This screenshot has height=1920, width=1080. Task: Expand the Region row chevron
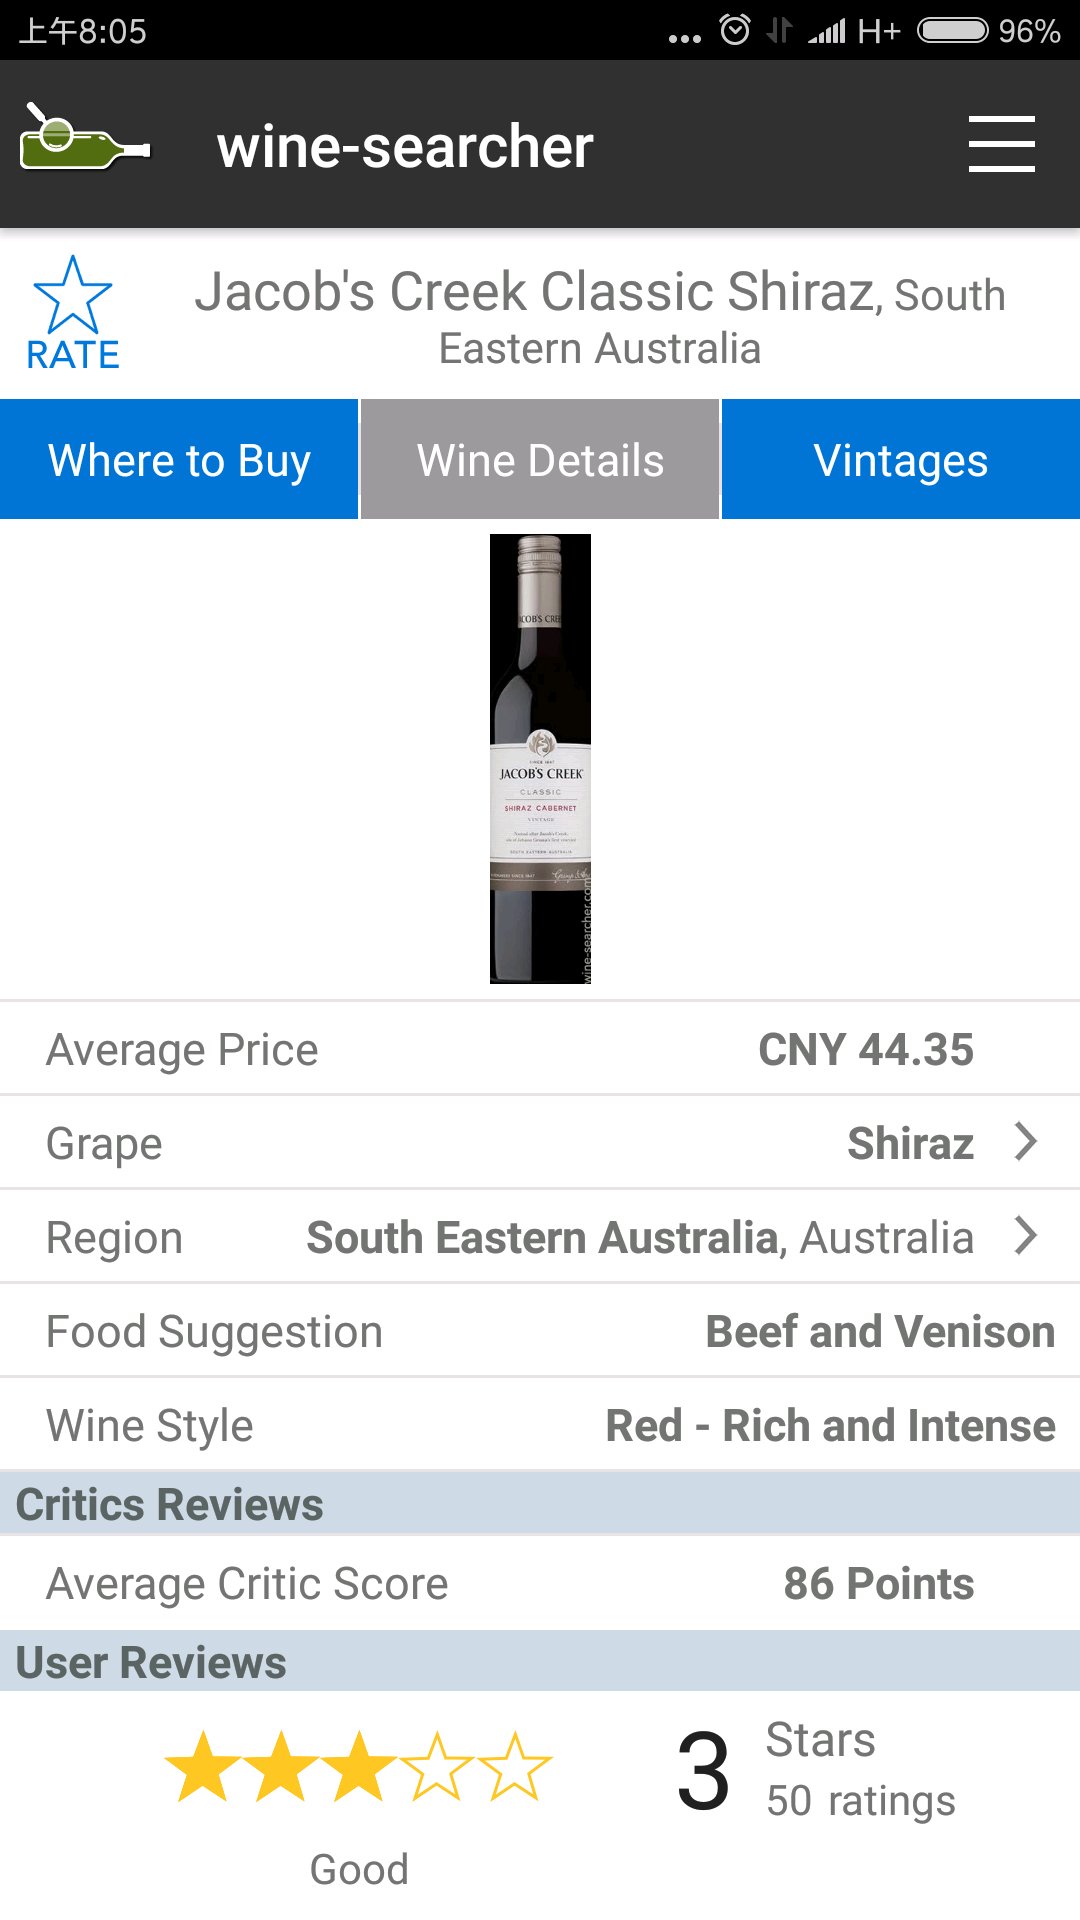(1025, 1235)
